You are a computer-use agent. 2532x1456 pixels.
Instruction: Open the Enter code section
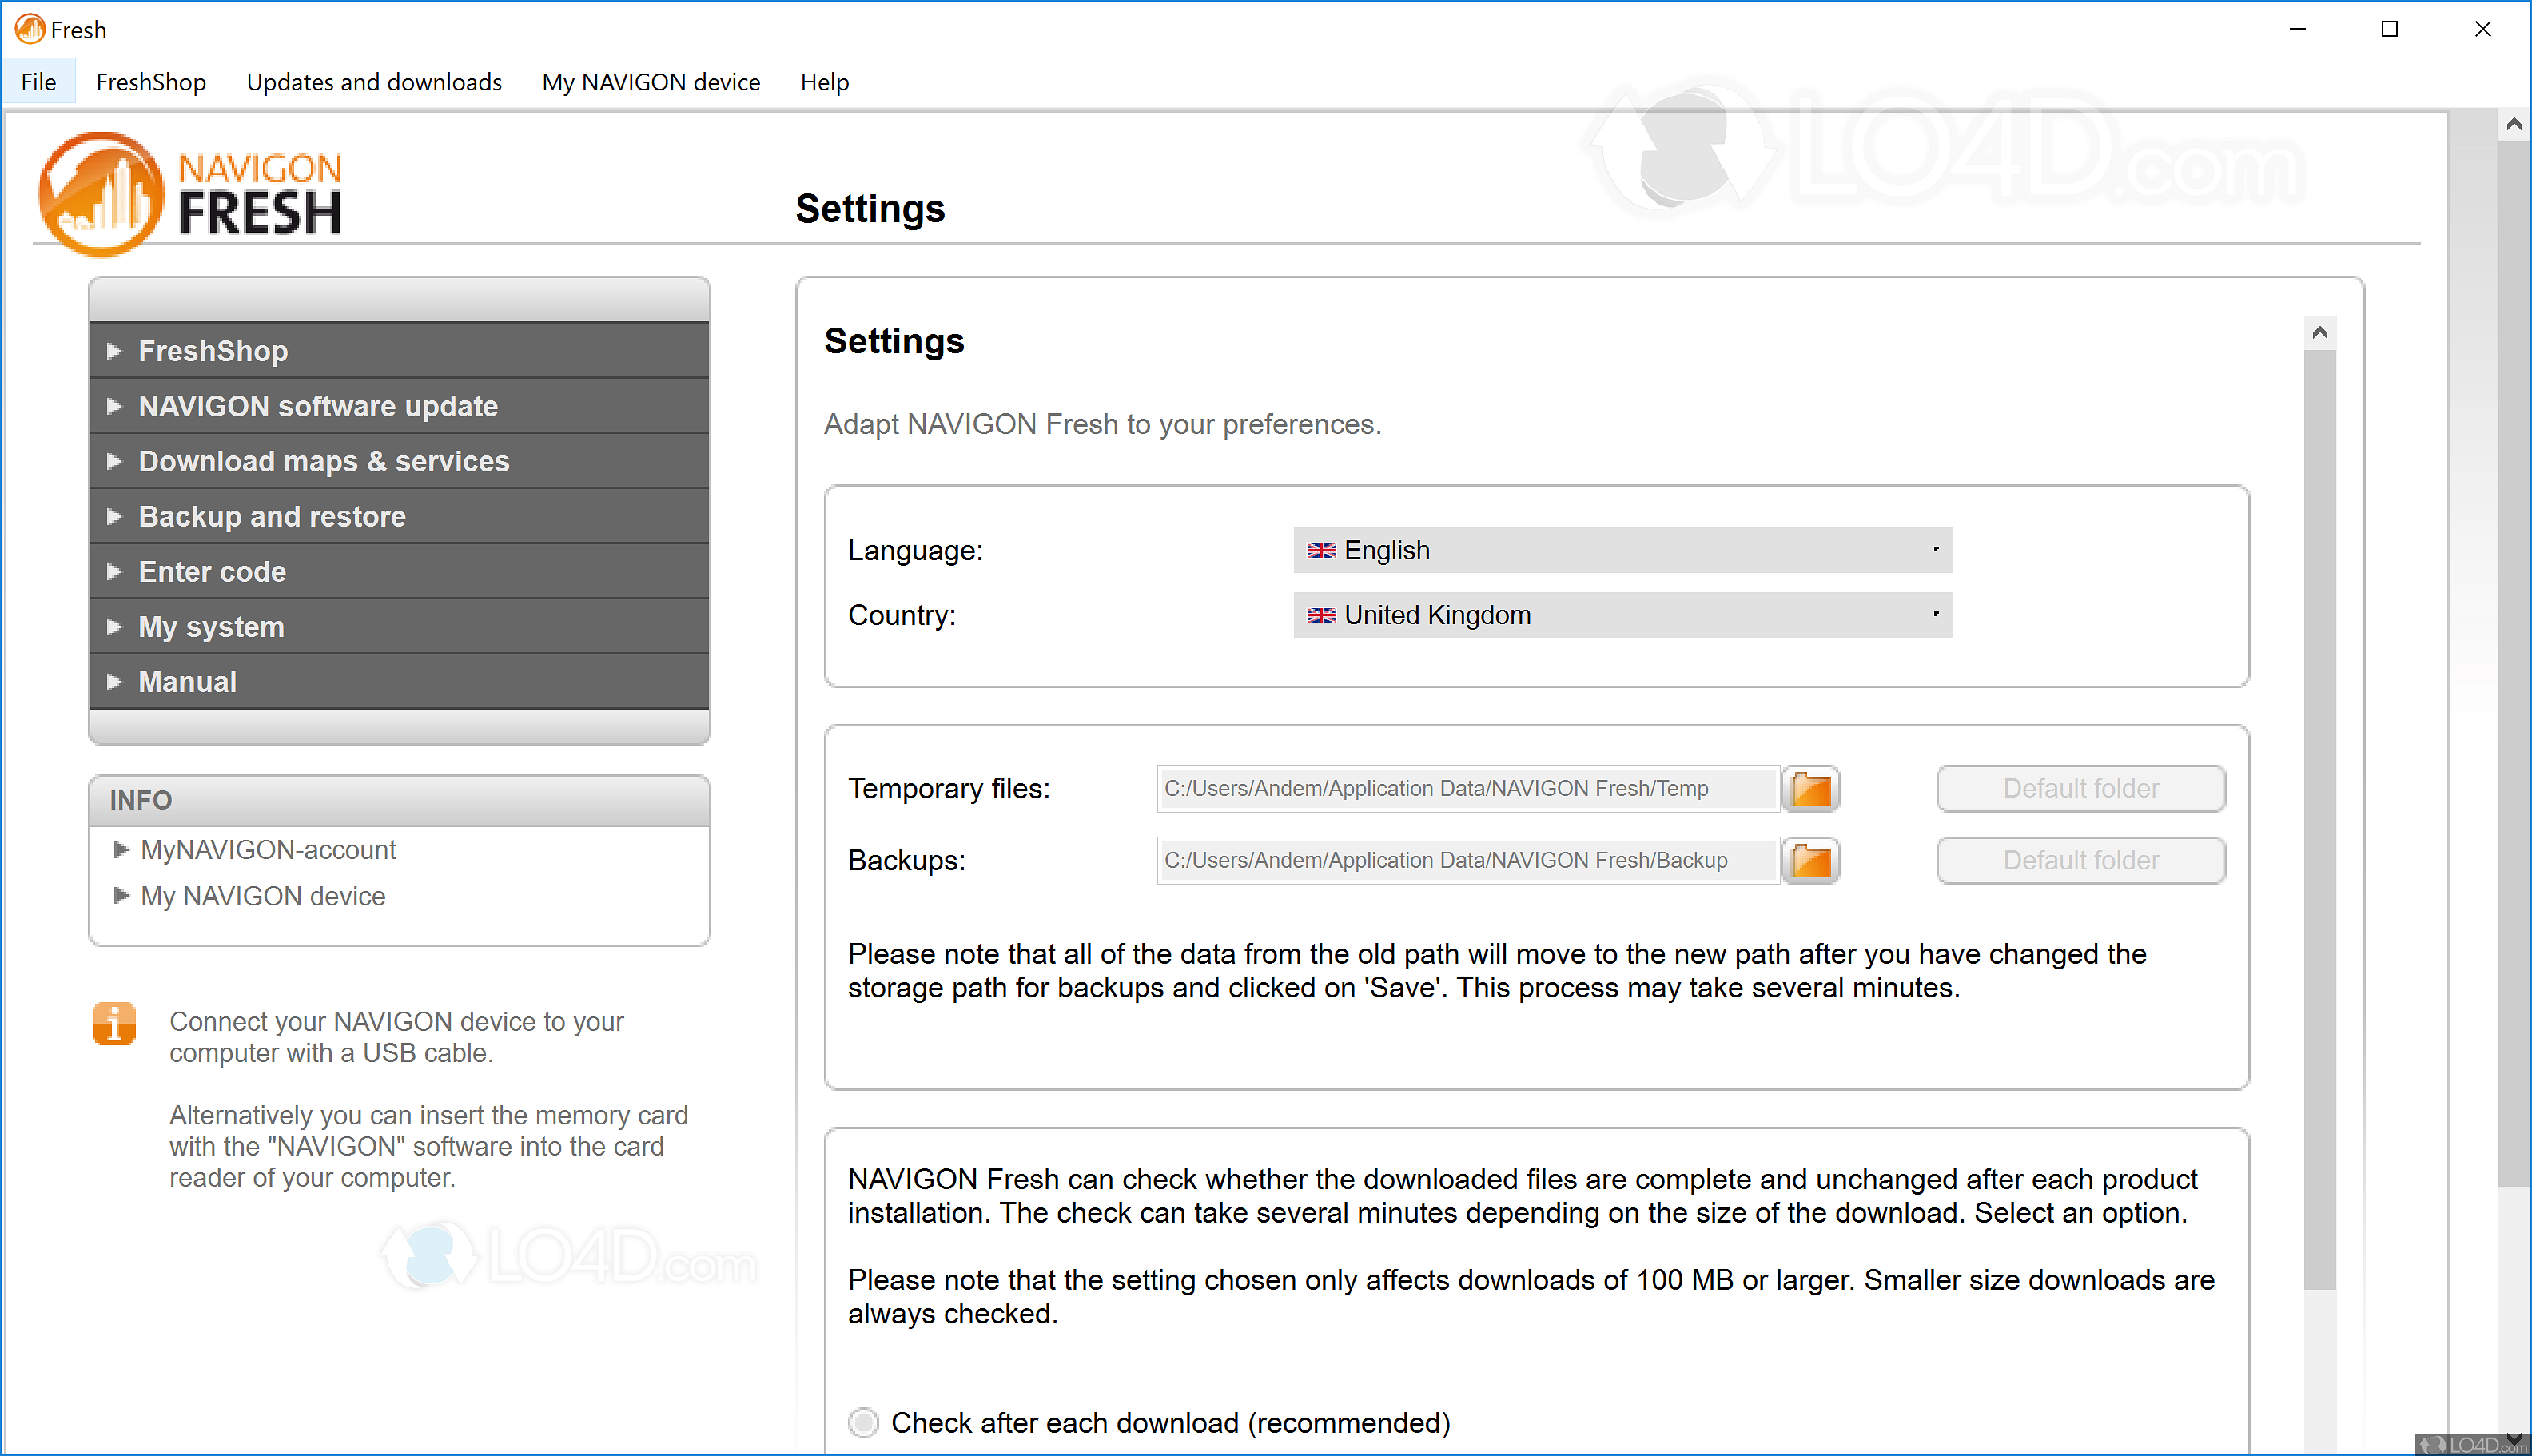coord(212,572)
